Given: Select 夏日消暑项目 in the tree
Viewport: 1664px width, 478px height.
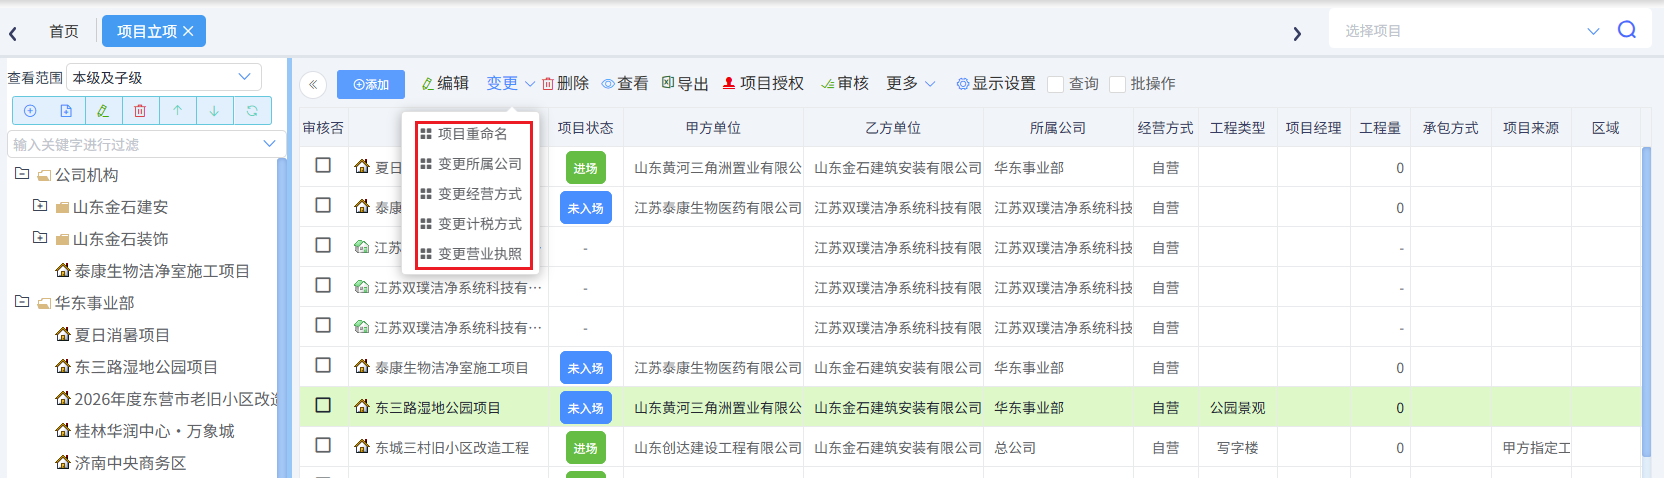Looking at the screenshot, I should click(122, 335).
